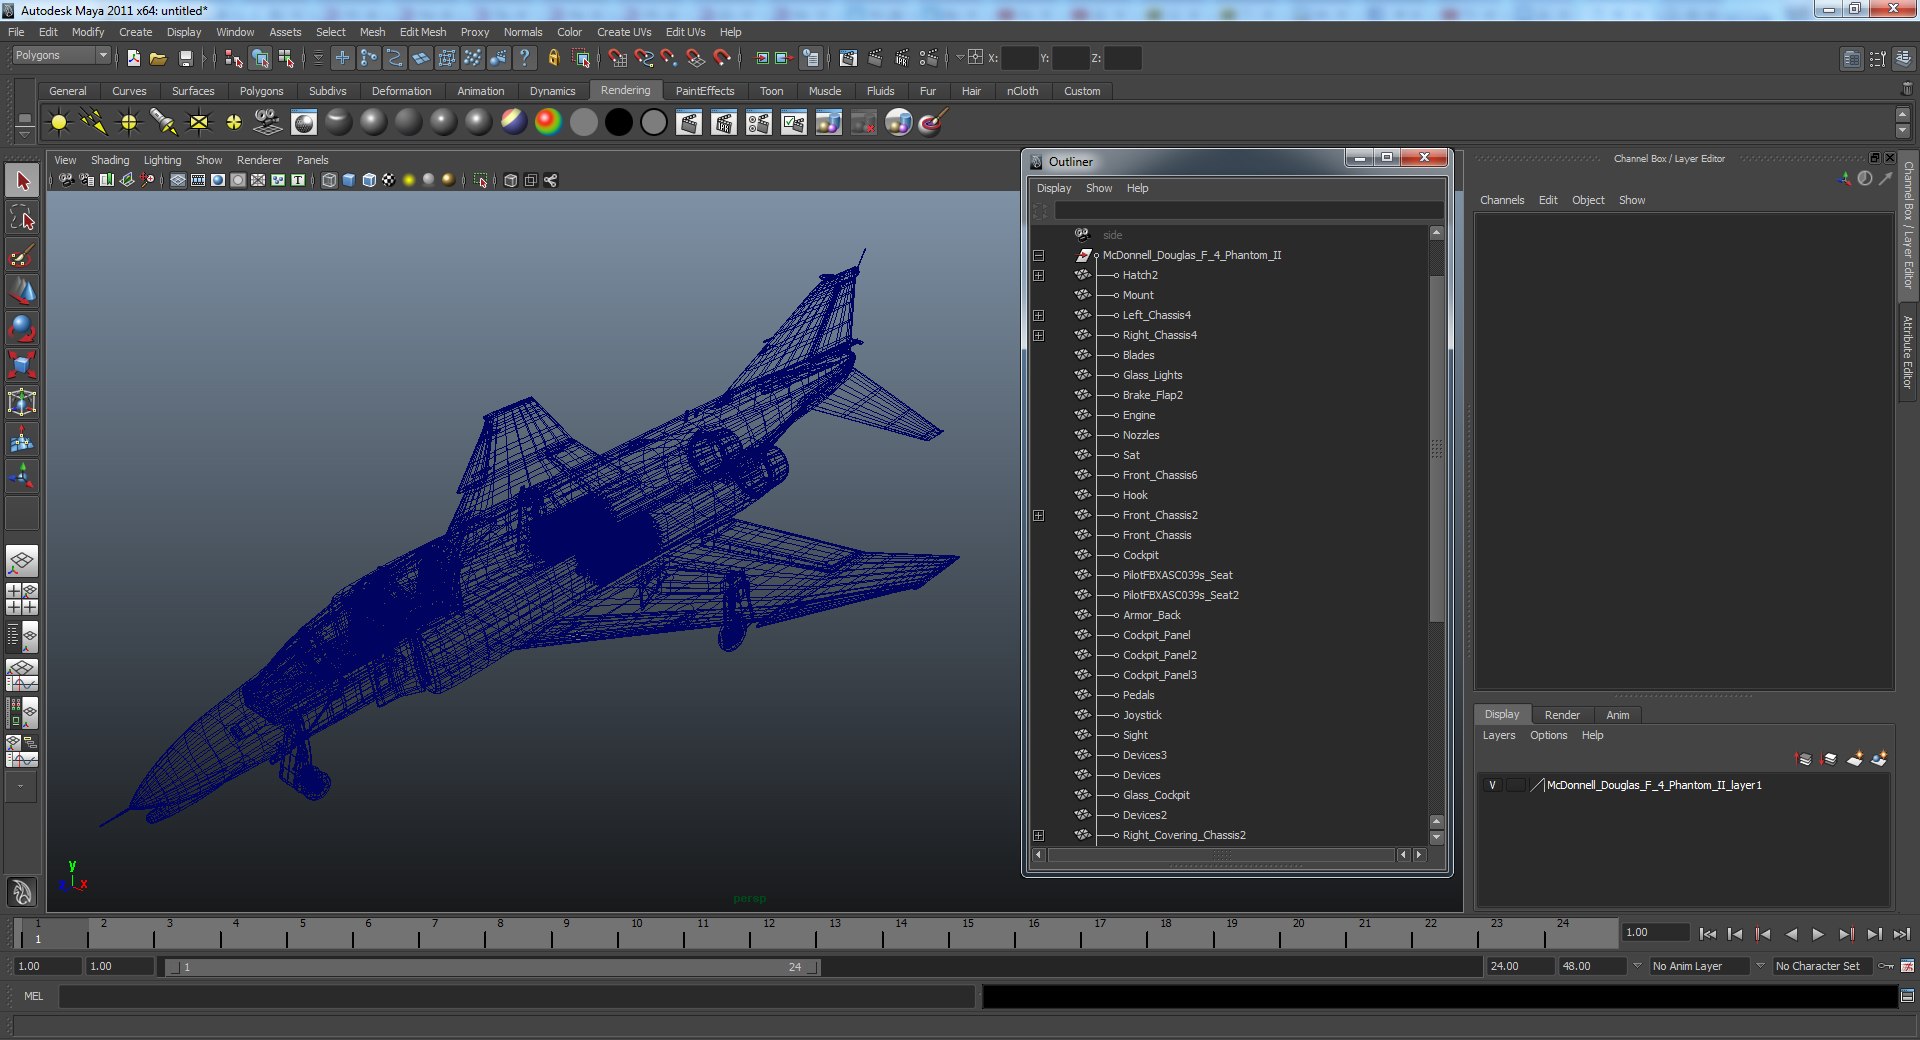Expand Hatch2 node in Outliner
The width and height of the screenshot is (1920, 1040).
[1038, 275]
